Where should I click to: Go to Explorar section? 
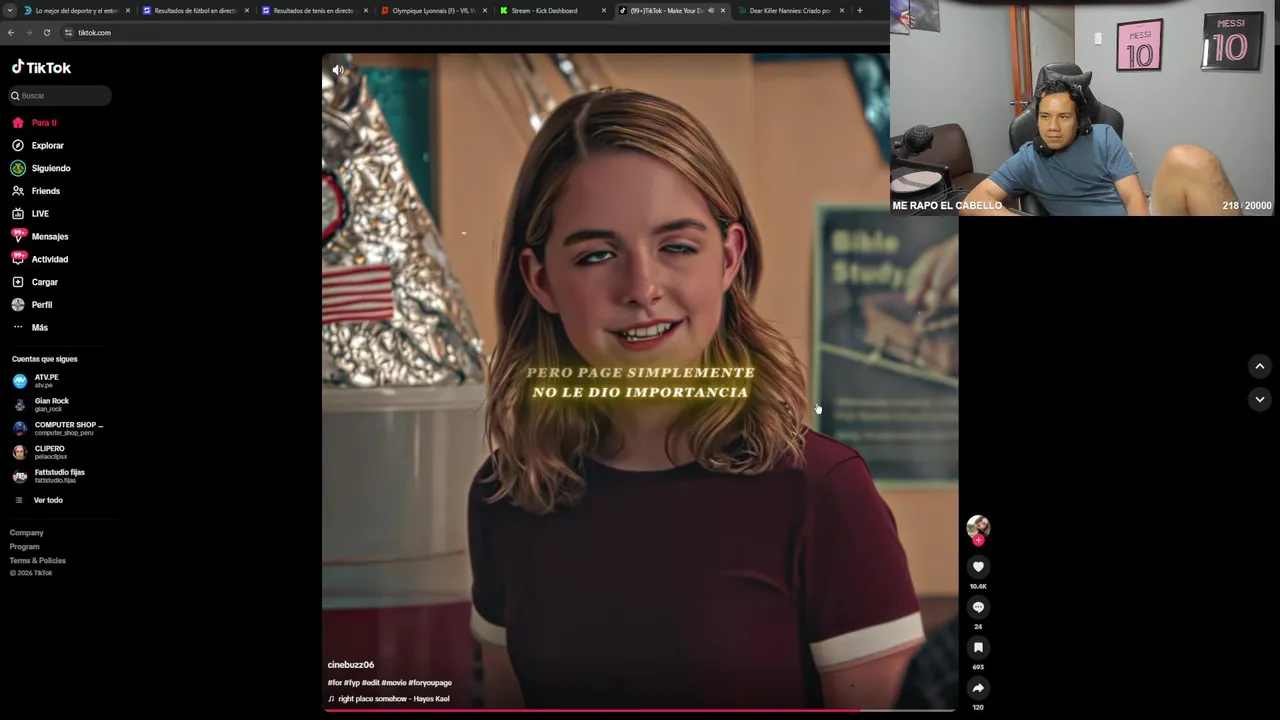click(47, 146)
